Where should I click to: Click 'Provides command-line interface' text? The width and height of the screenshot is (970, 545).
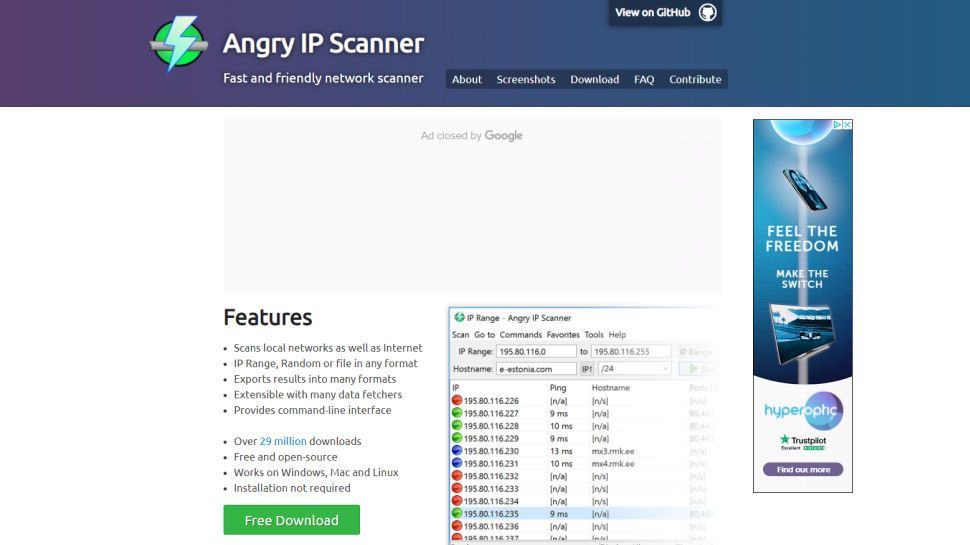tap(312, 410)
